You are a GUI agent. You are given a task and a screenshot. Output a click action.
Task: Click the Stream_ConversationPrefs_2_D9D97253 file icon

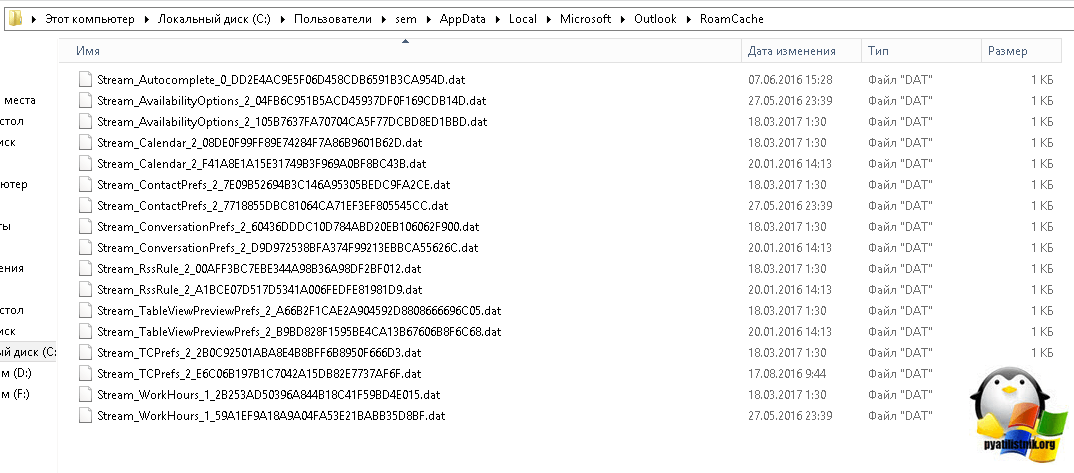tap(86, 247)
